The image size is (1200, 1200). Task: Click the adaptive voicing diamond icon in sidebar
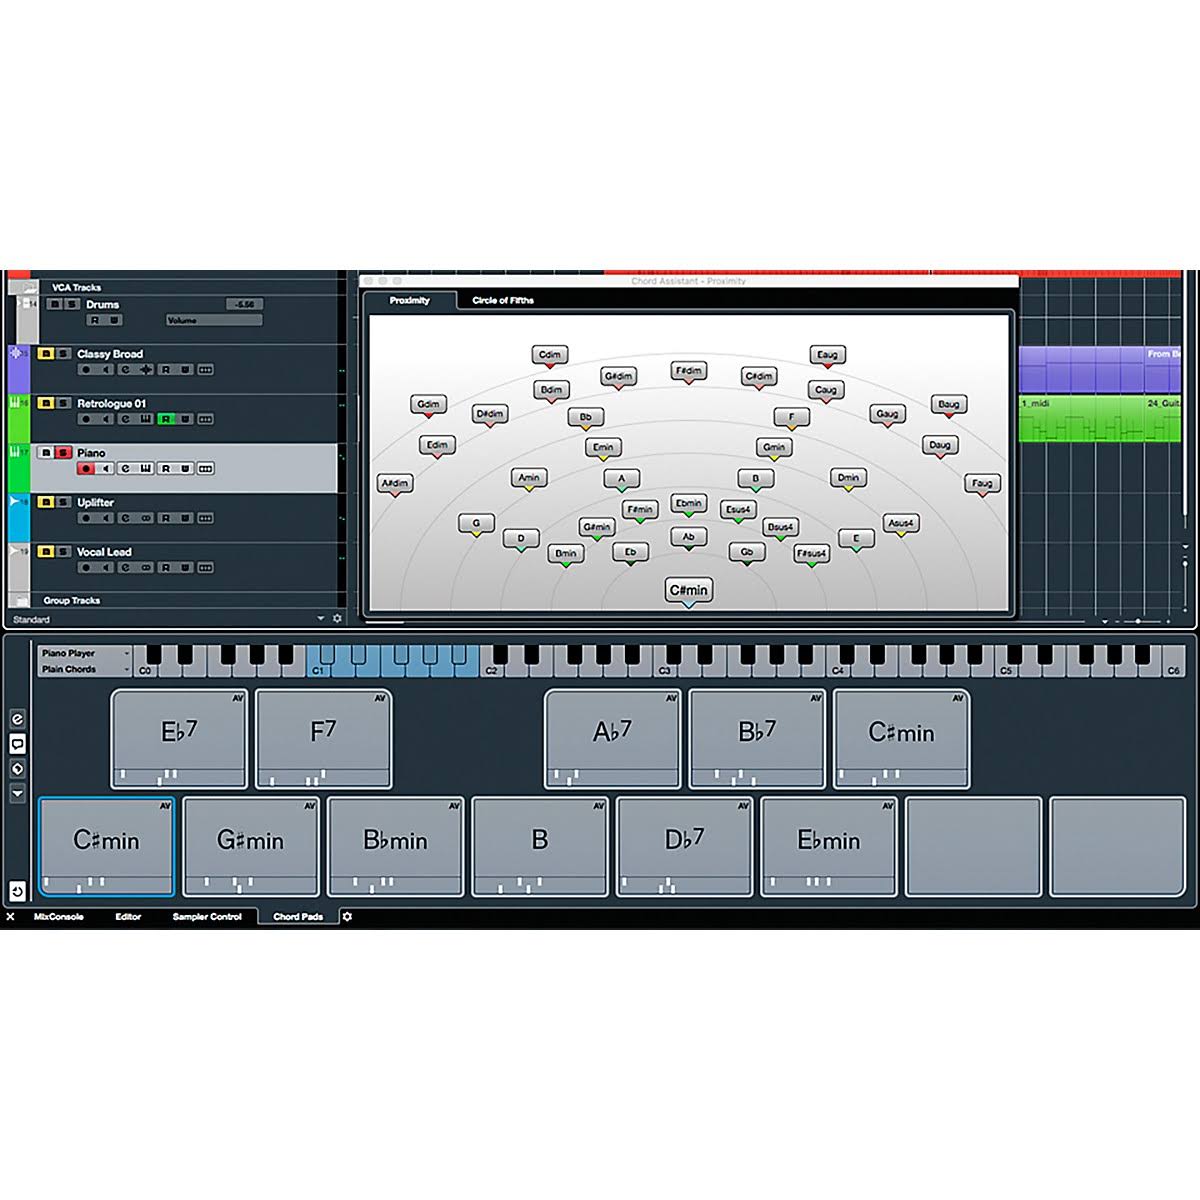(17, 768)
